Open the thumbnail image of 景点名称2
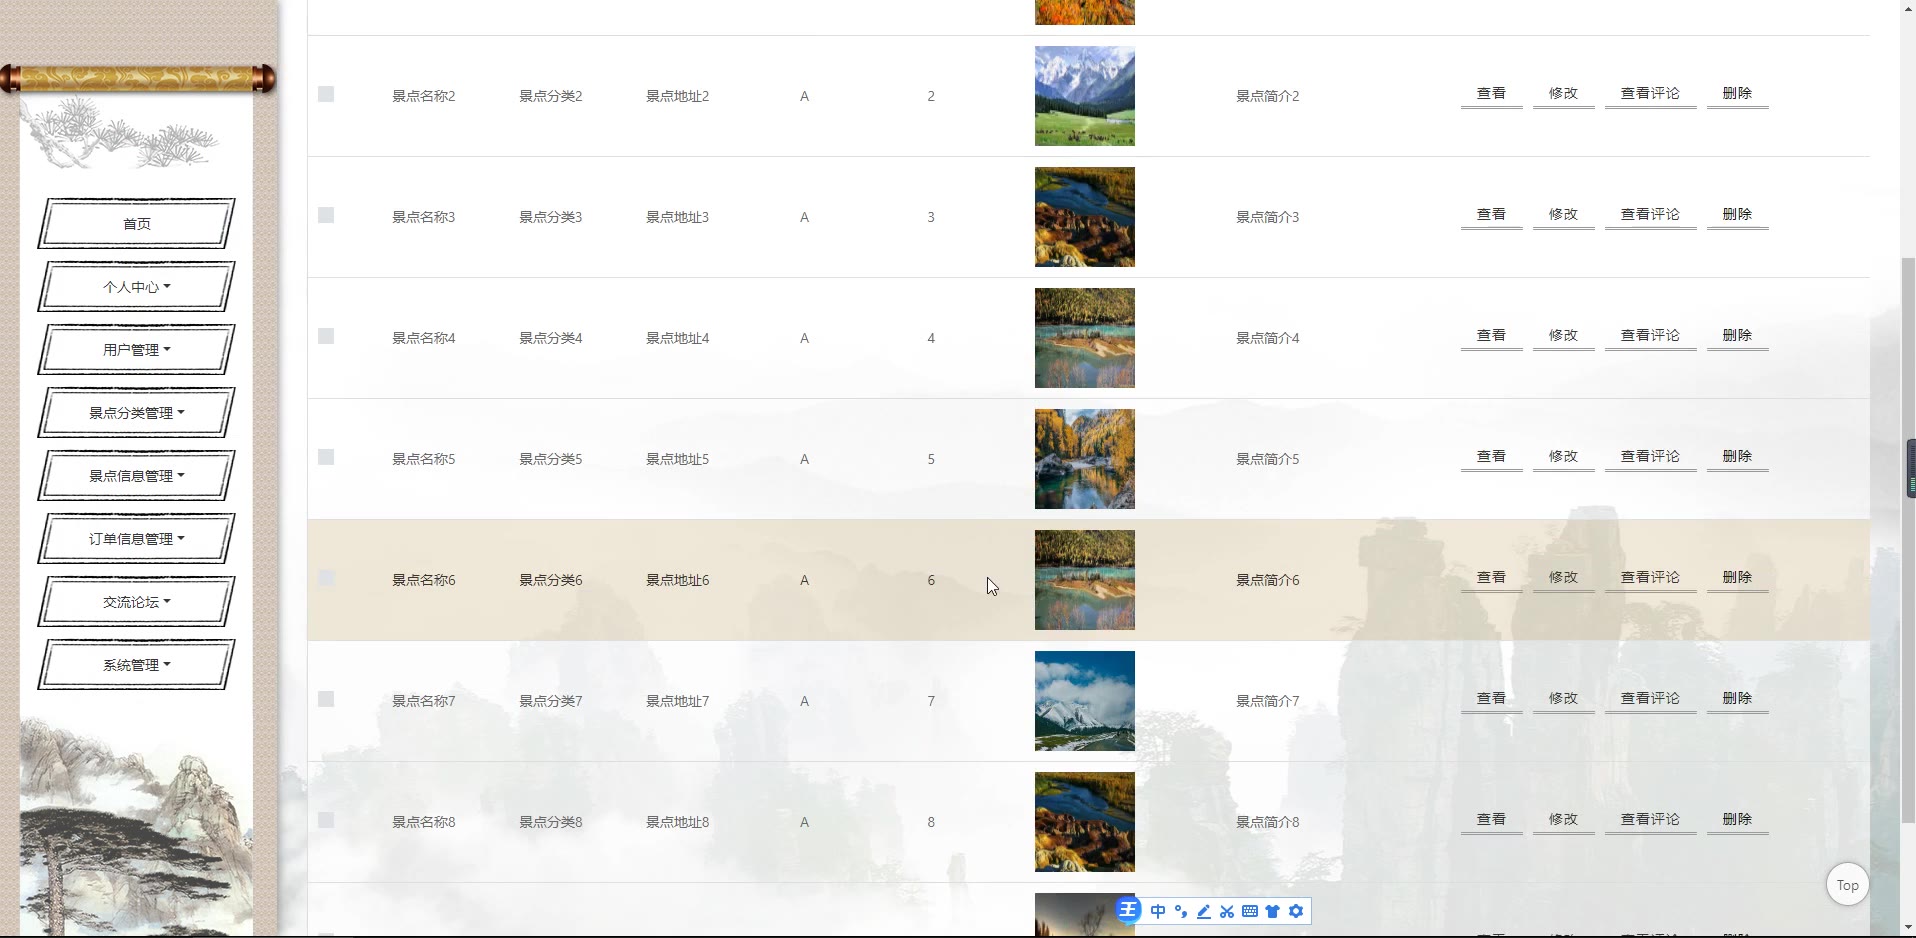Viewport: 1916px width, 938px height. 1085,96
